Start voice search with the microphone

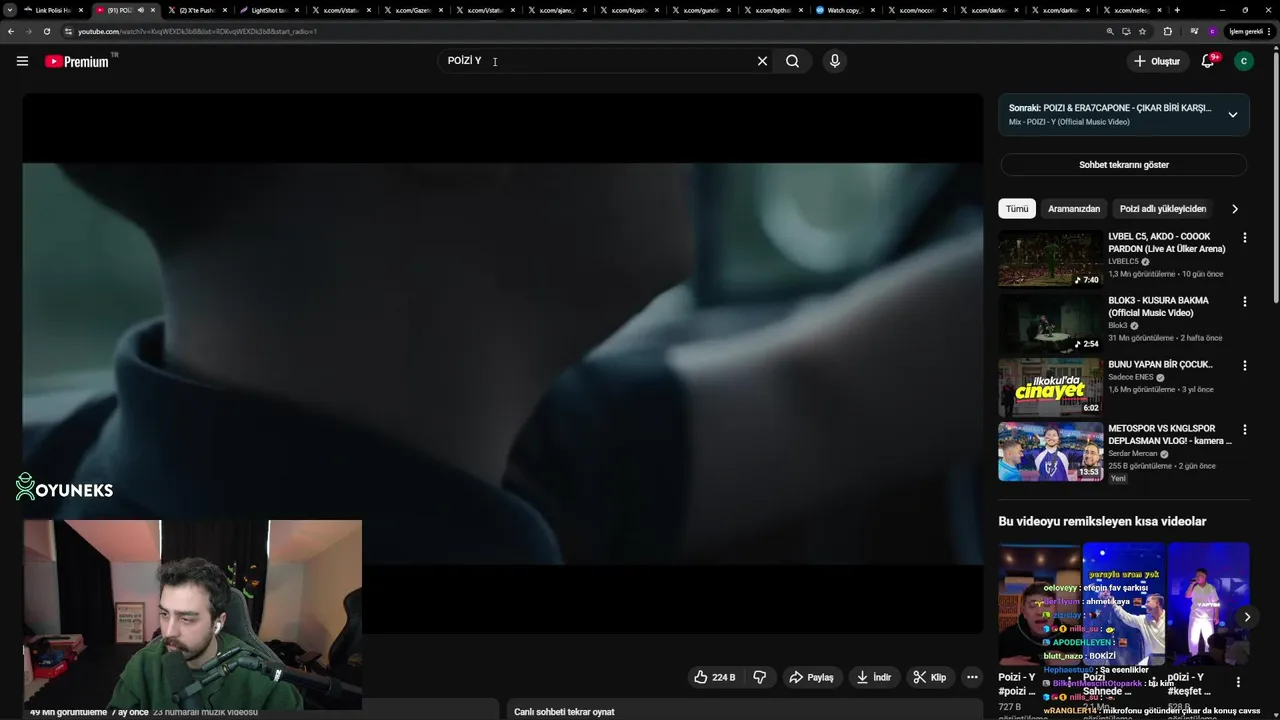(834, 61)
